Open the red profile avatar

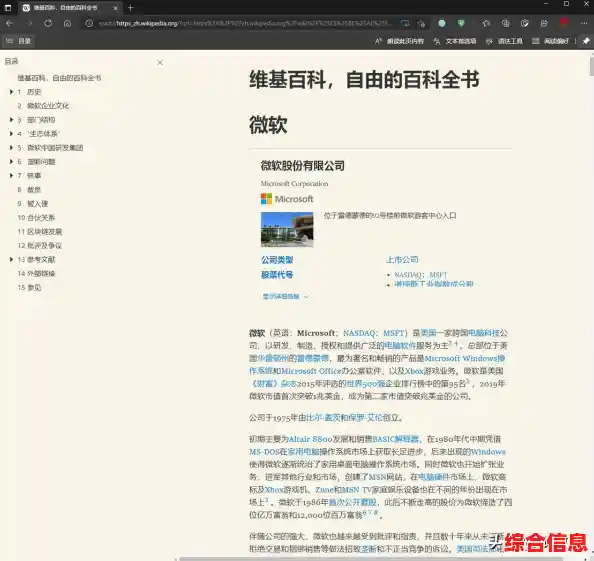(x=564, y=23)
